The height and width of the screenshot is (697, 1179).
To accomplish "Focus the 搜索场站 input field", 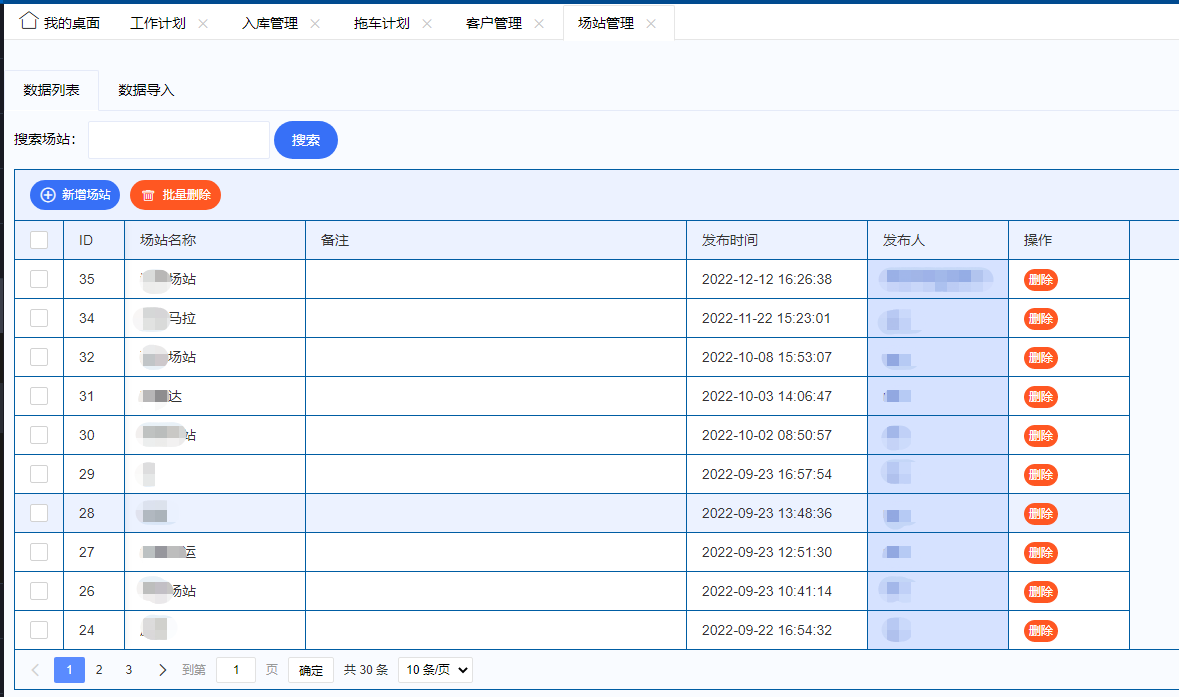I will (179, 140).
